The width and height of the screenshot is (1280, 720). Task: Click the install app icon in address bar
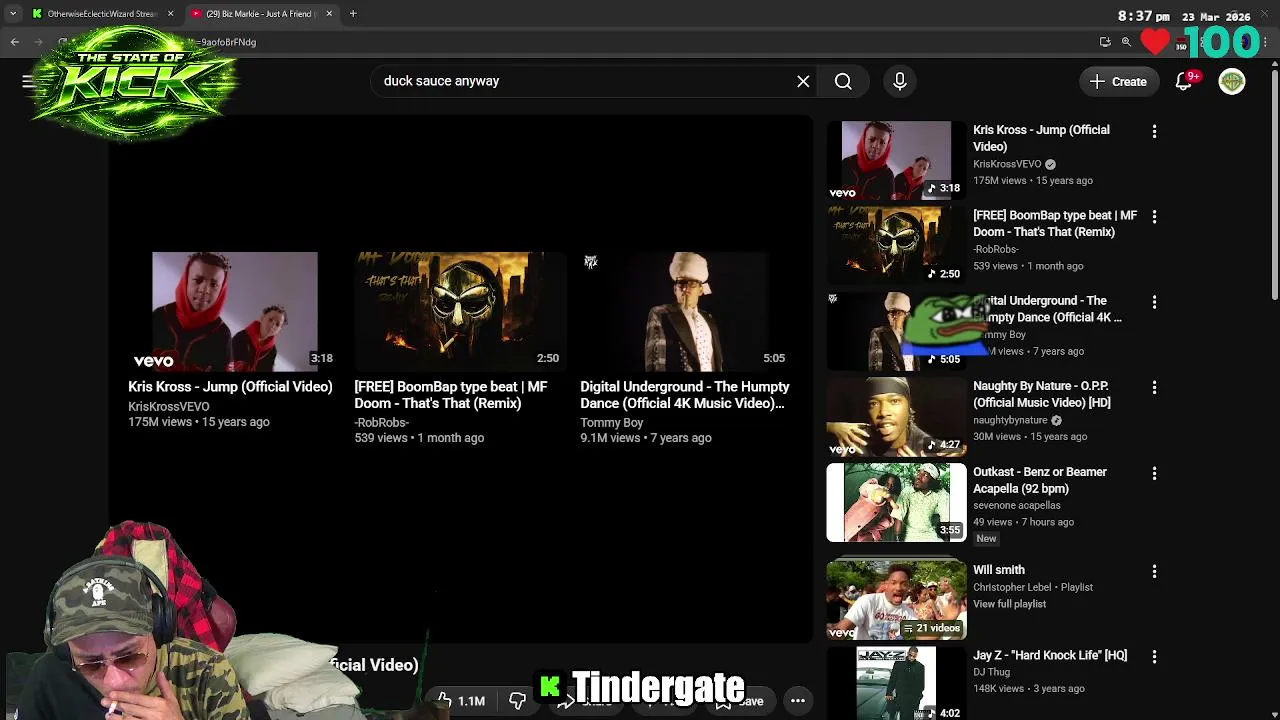1105,42
